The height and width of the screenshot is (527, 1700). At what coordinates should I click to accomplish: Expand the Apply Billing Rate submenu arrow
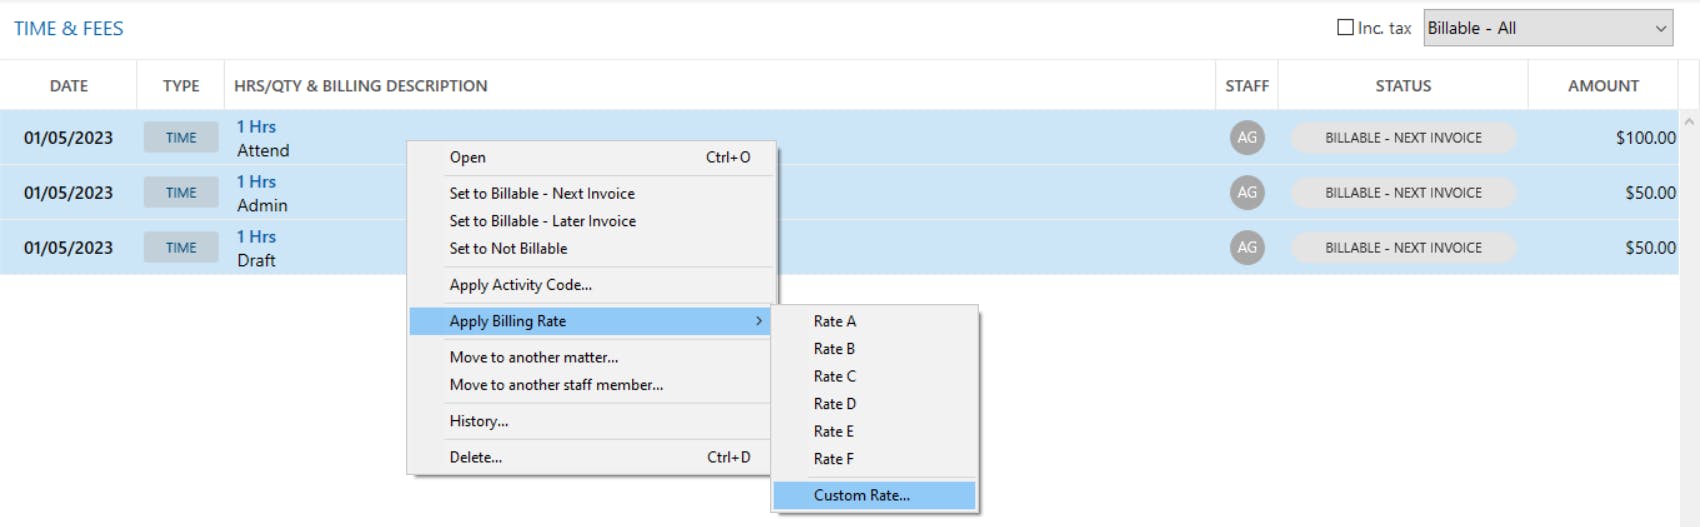click(x=759, y=321)
